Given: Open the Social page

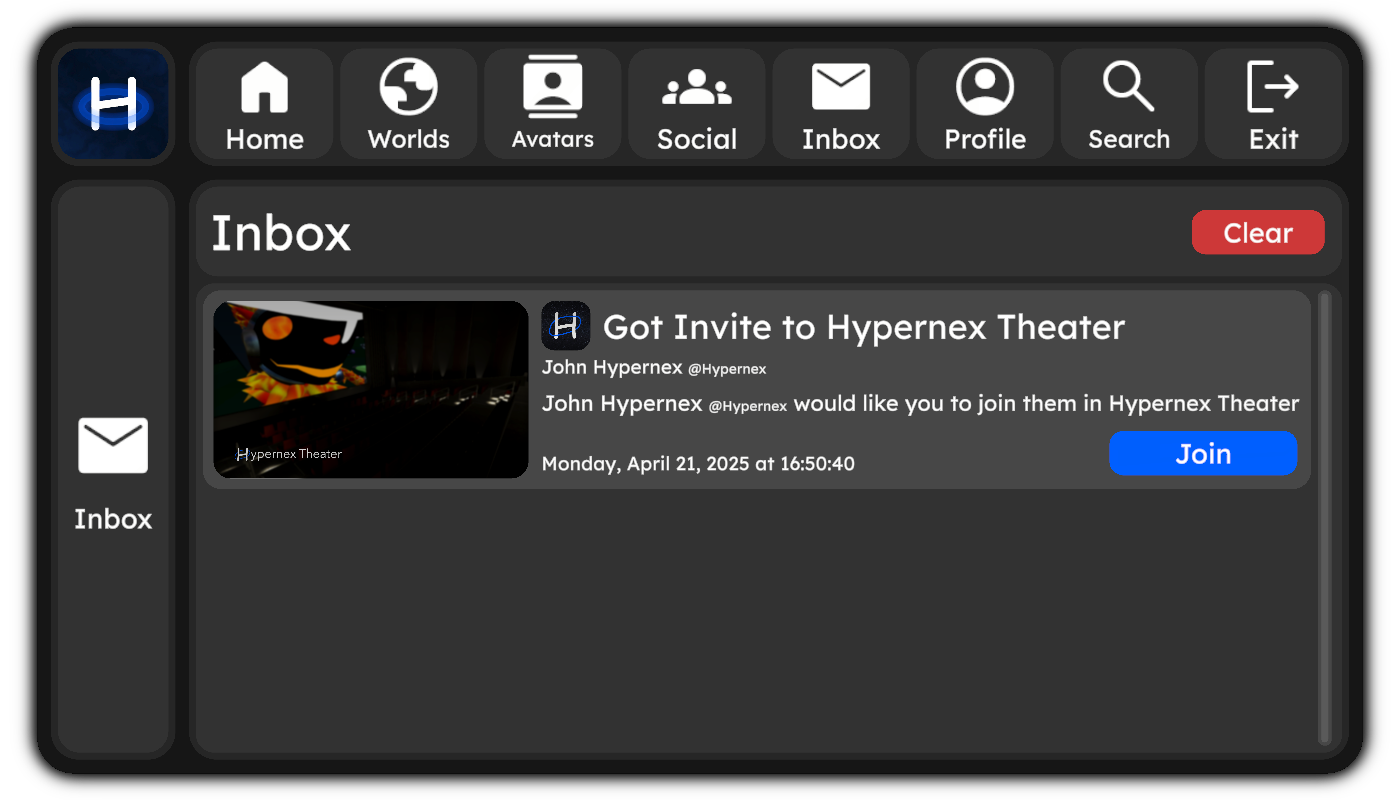Looking at the screenshot, I should pos(696,104).
